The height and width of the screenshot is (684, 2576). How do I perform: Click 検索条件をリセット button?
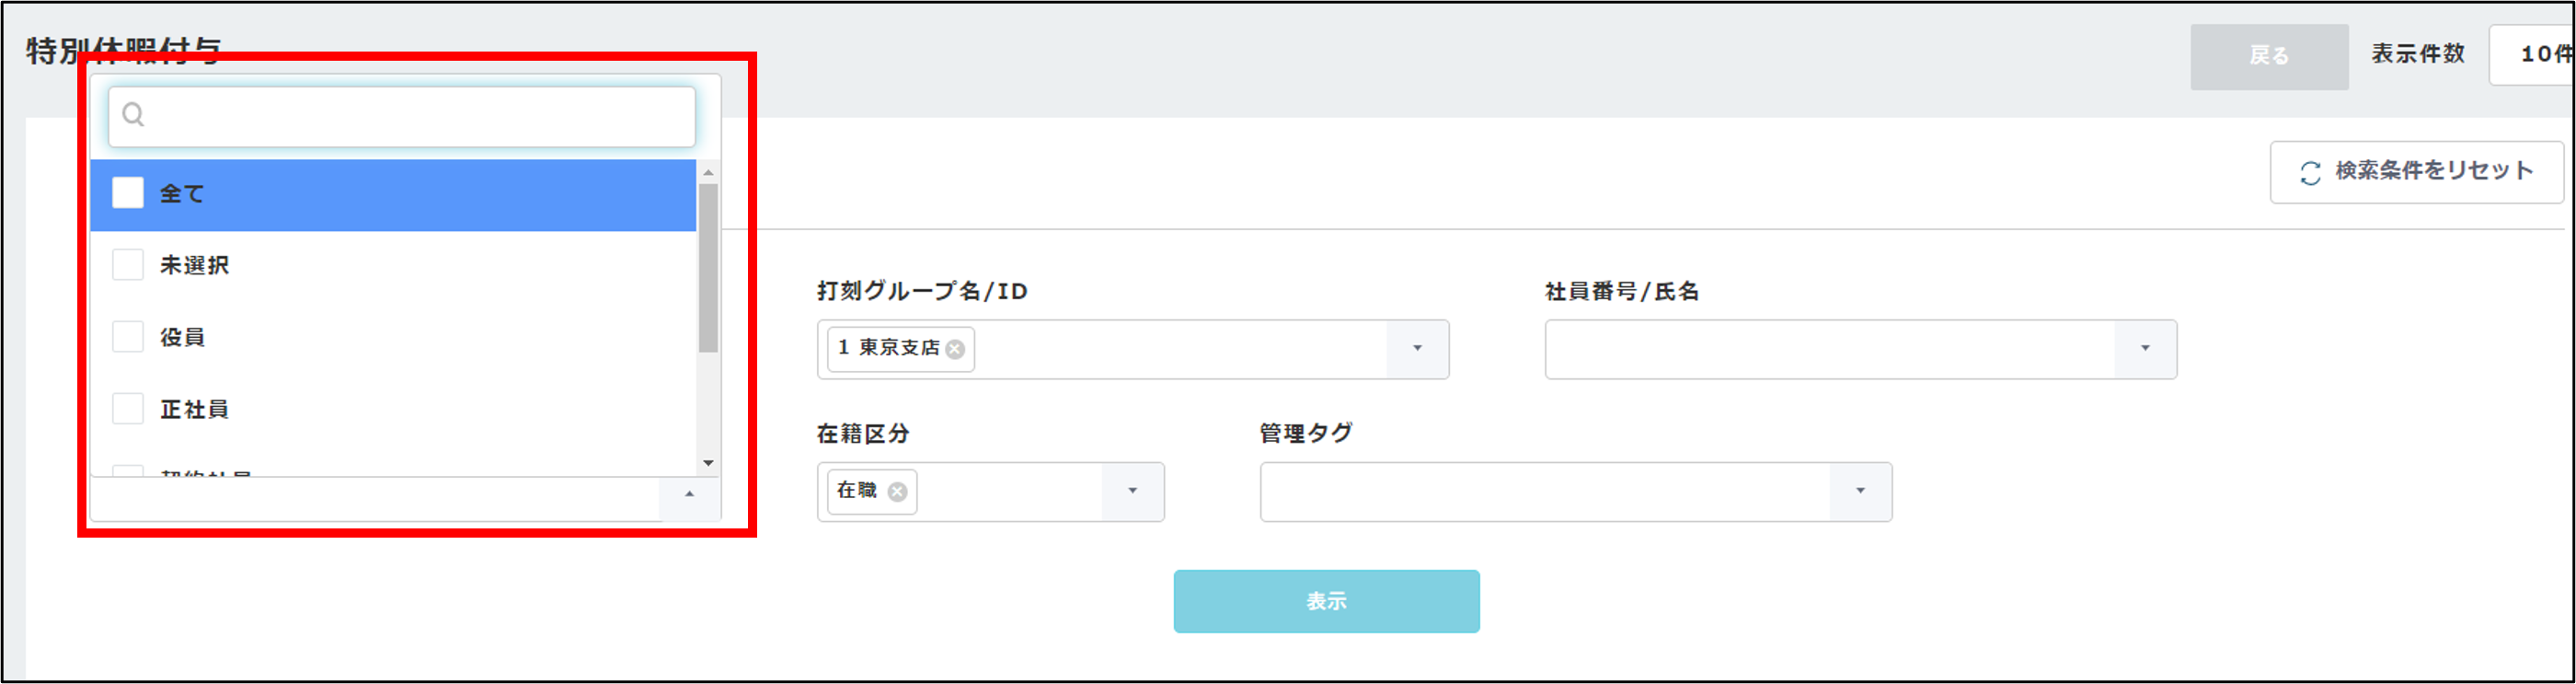(2416, 172)
